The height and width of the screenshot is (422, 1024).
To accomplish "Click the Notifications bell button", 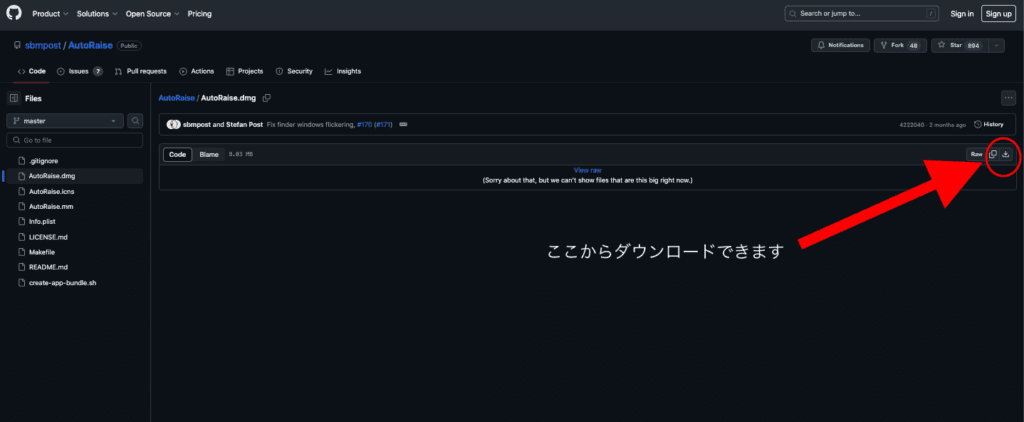I will (x=840, y=45).
